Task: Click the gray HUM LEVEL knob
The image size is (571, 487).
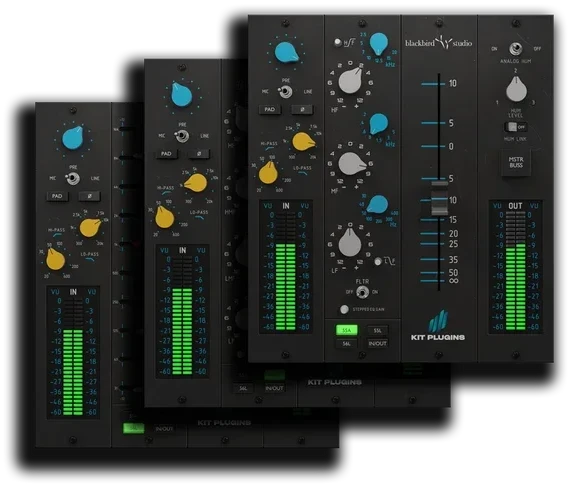Action: point(516,89)
